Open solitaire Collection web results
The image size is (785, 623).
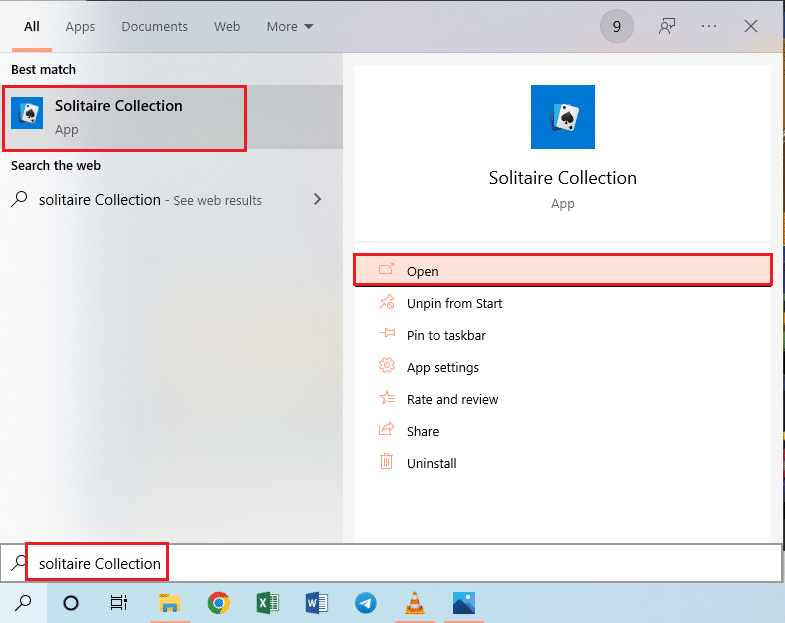pyautogui.click(x=172, y=199)
